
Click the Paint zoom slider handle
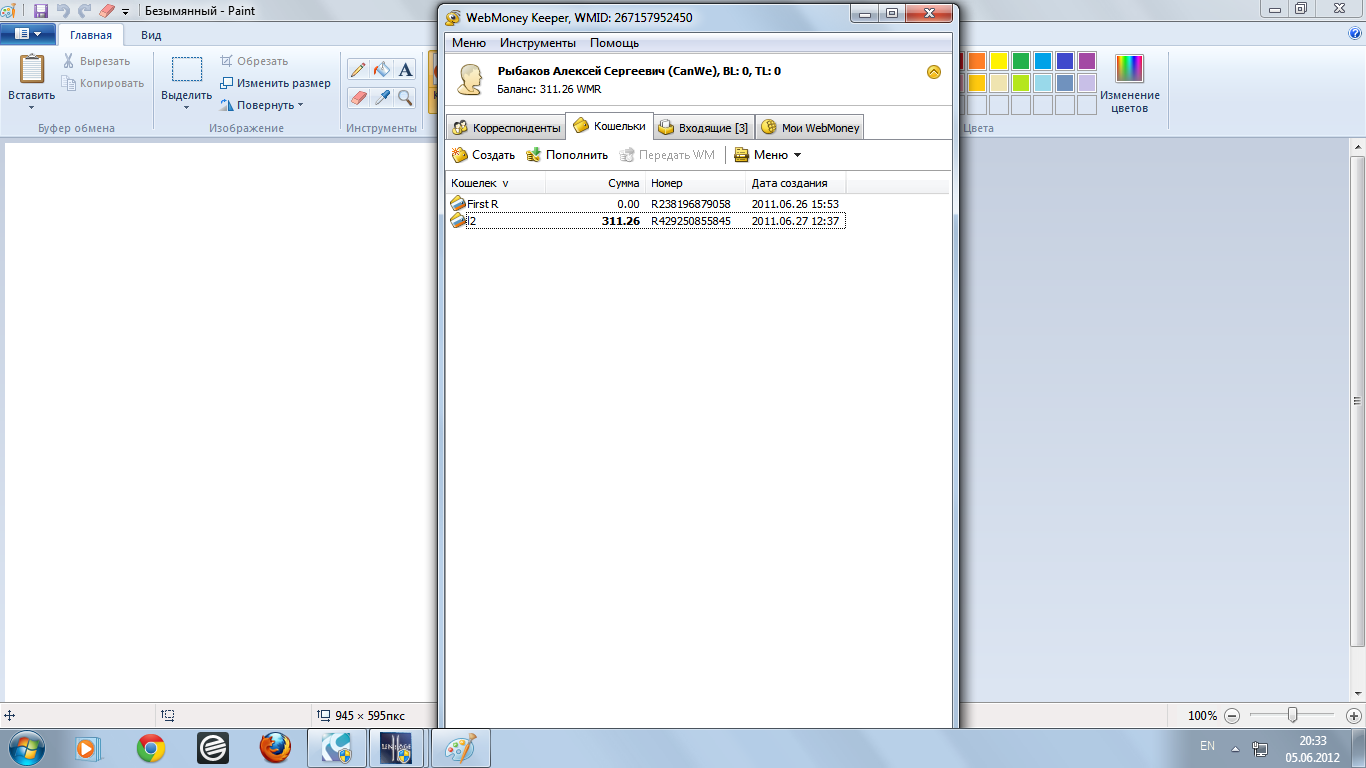click(1293, 715)
